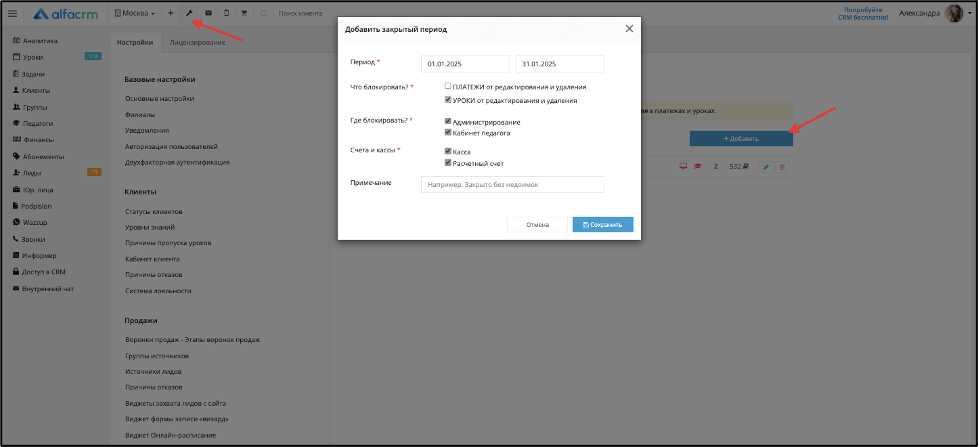The height and width of the screenshot is (447, 979).
Task: Click the red graduation cap icon in period row
Action: pyautogui.click(x=697, y=167)
